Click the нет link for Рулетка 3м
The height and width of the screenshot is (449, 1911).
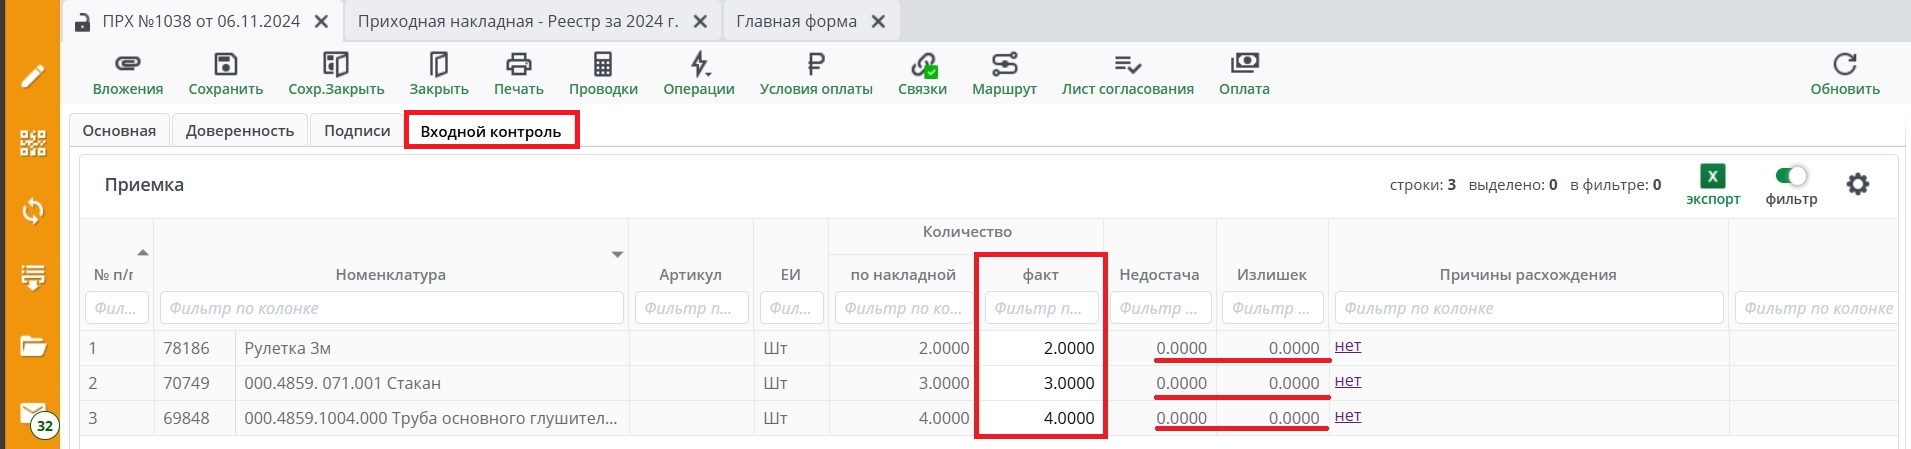(1348, 346)
